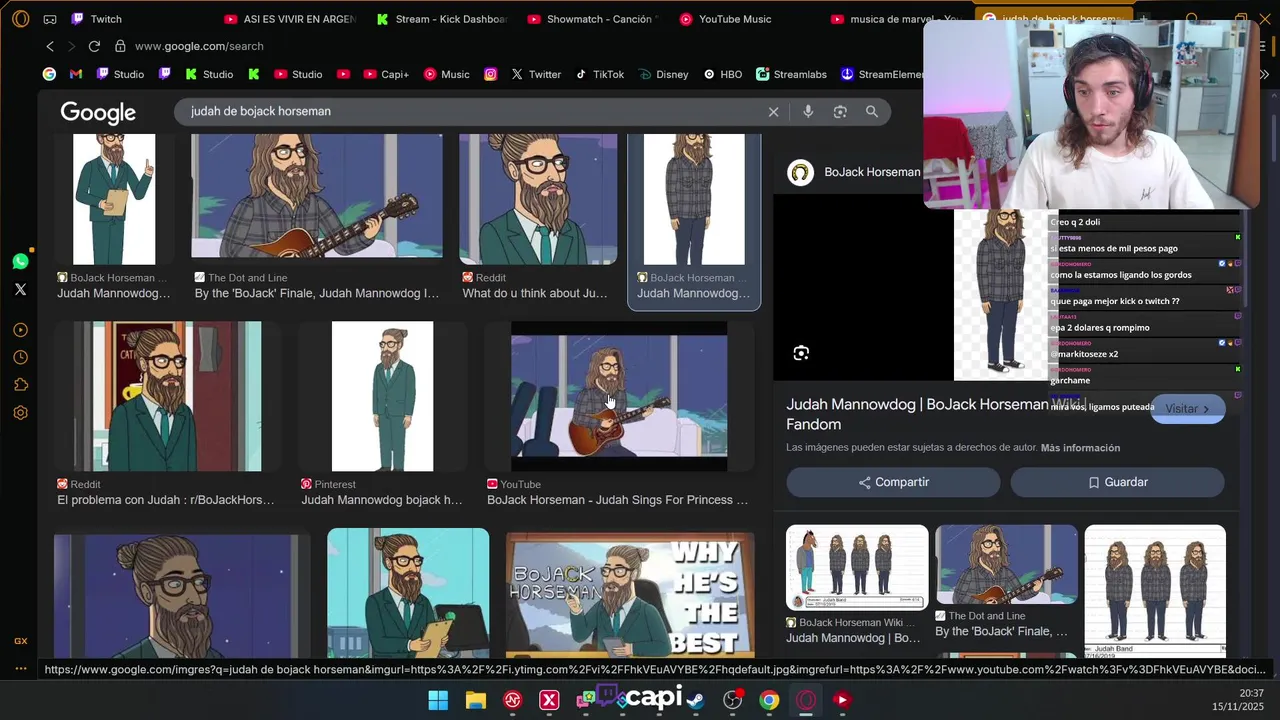Switch to the ASI ES VIVIR EN ARGEN tab
The image size is (1280, 720).
point(290,19)
